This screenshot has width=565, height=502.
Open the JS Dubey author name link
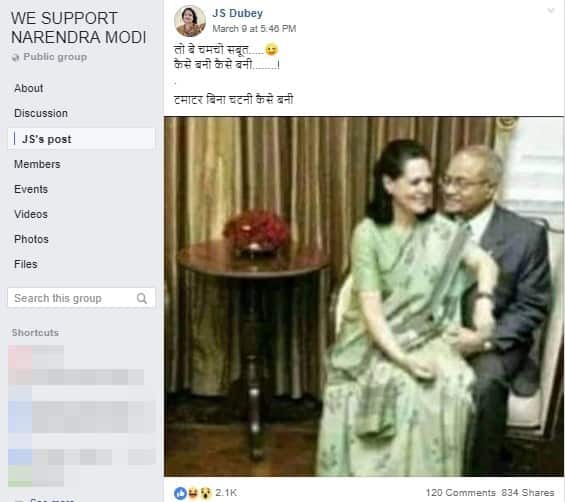[x=237, y=13]
